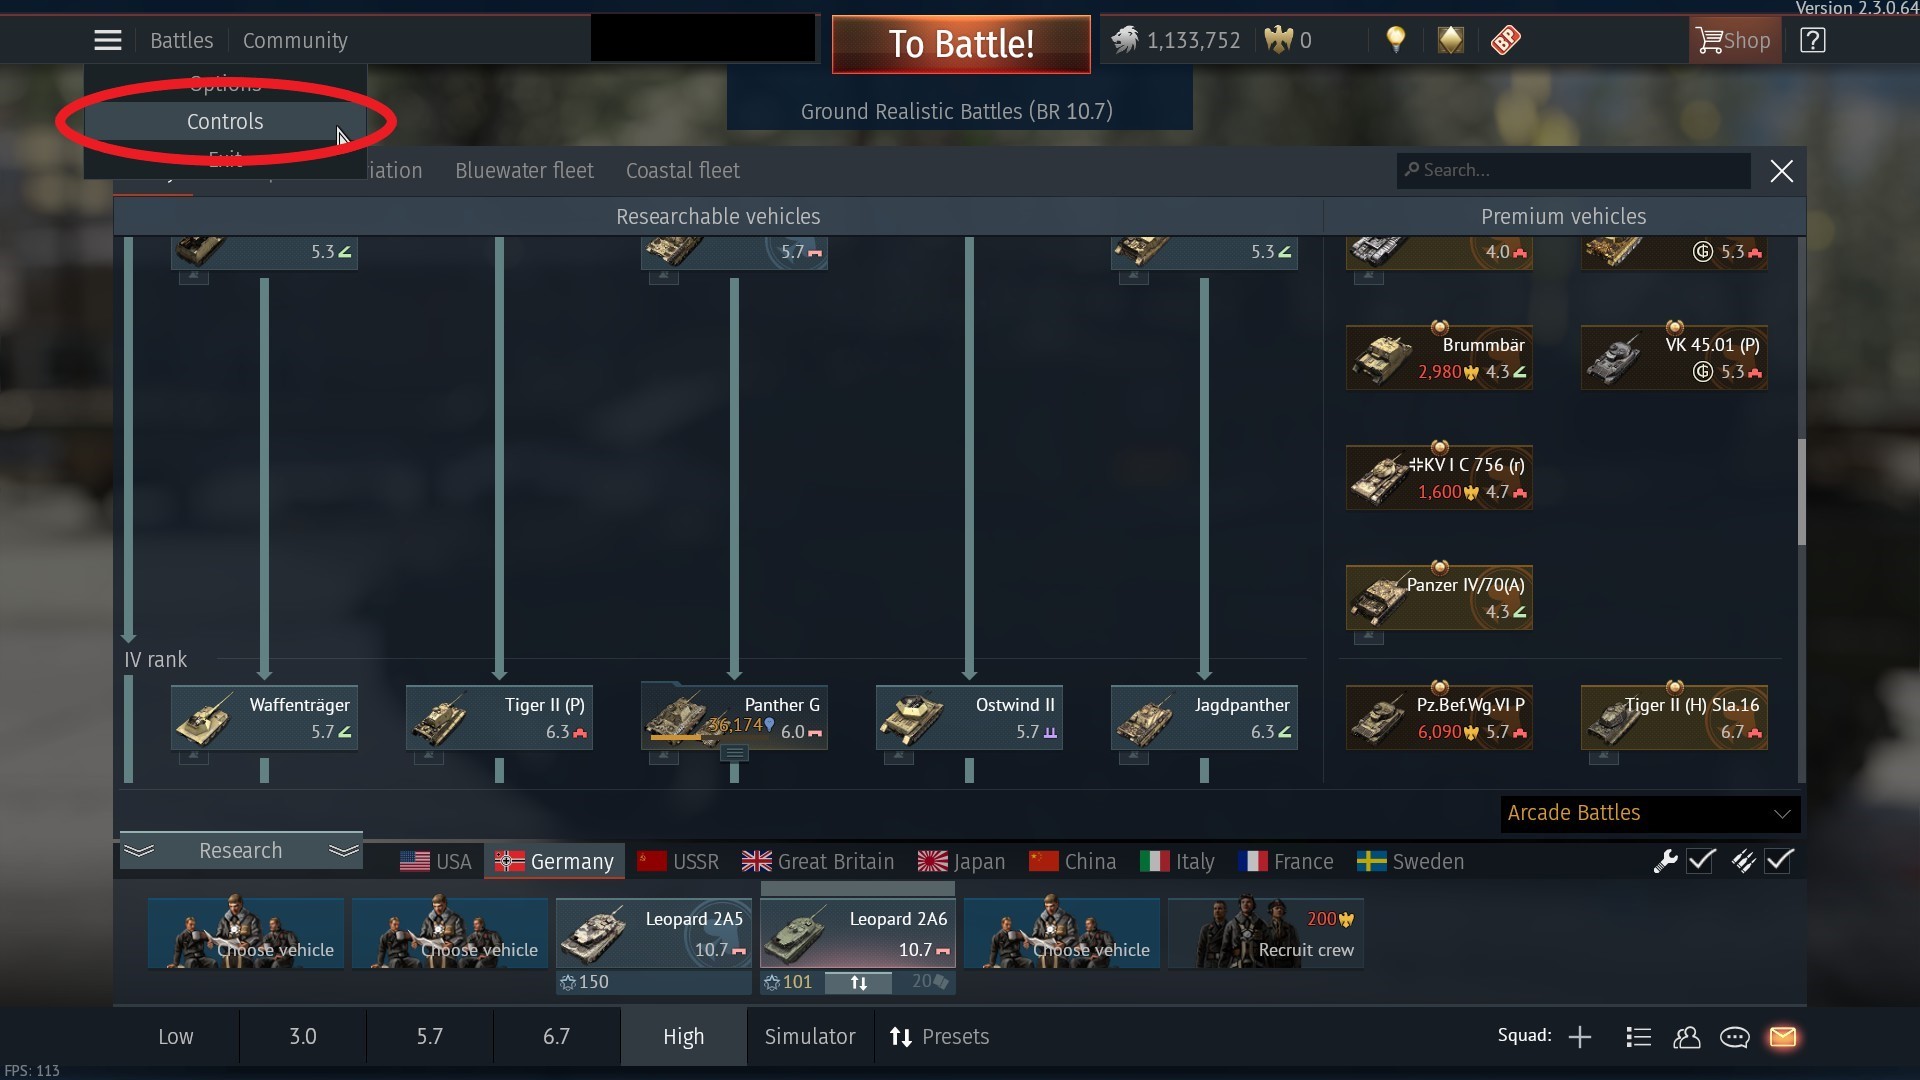Toggle the checkbox beside the ammo icon
1920x1080 pixels.
1779,861
